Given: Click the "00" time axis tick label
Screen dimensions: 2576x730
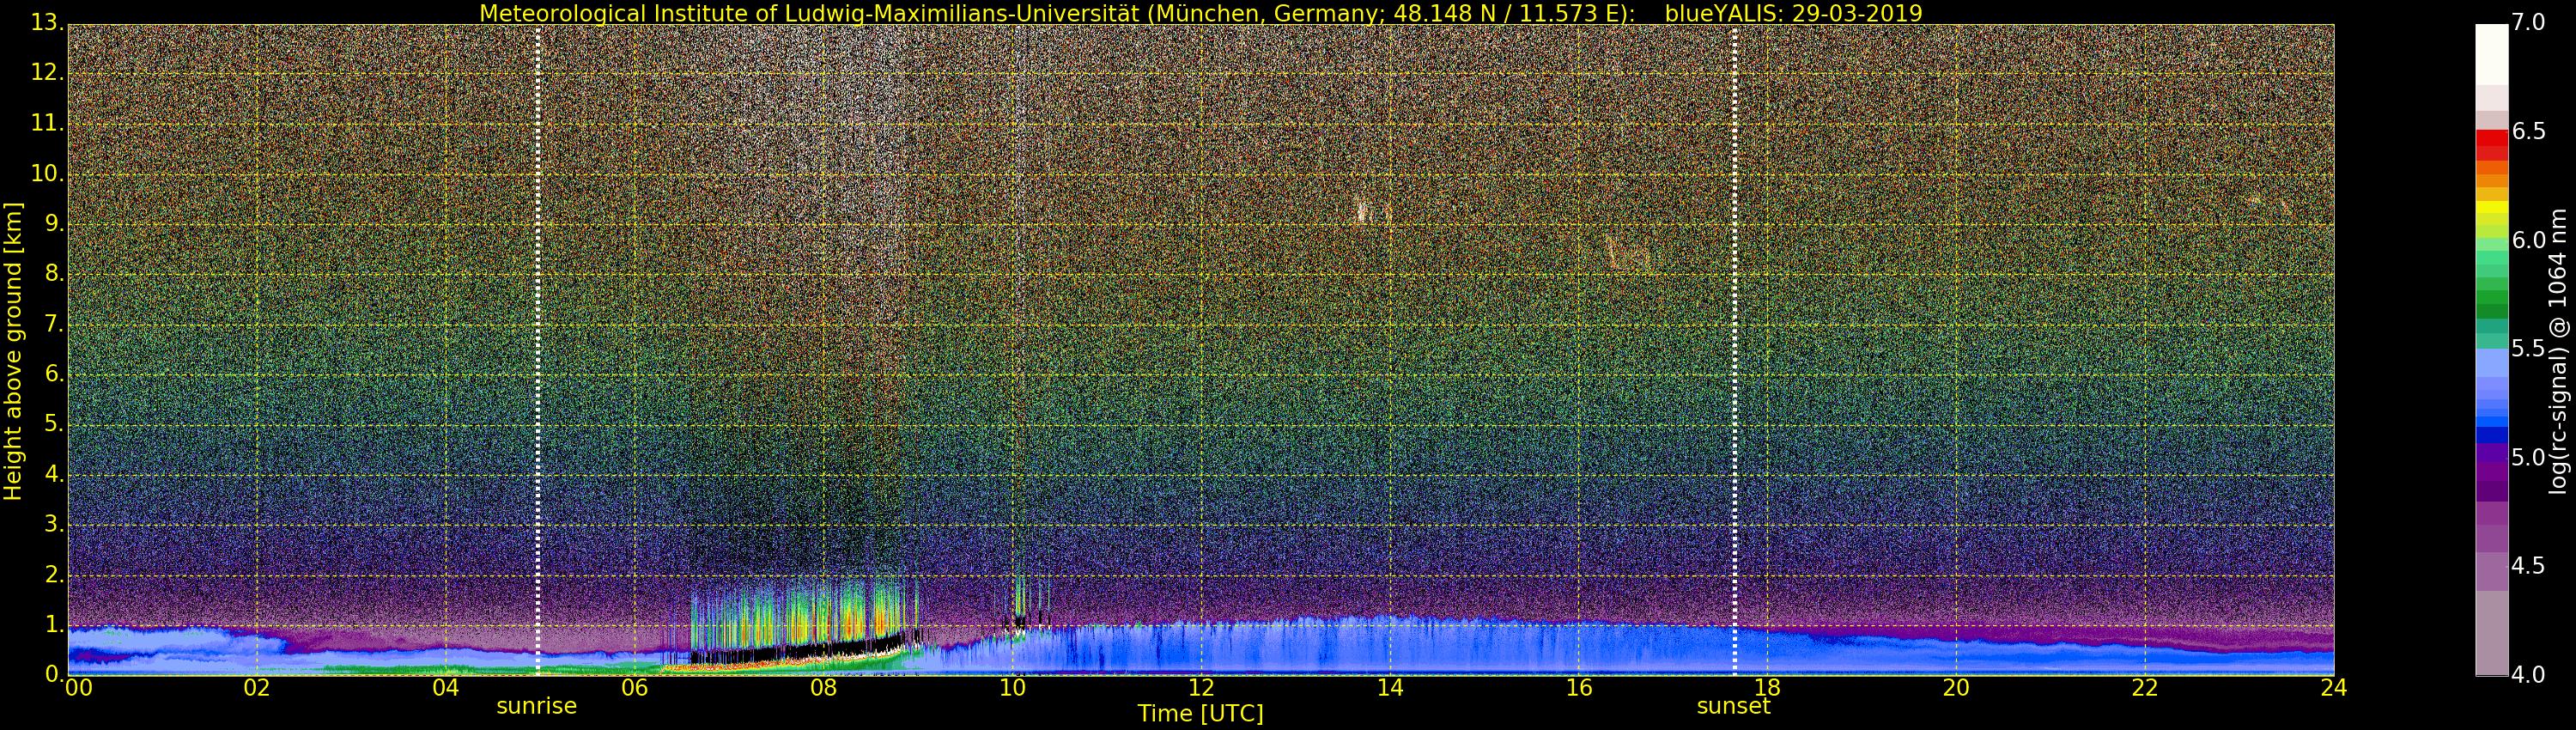Looking at the screenshot, I should tap(78, 688).
